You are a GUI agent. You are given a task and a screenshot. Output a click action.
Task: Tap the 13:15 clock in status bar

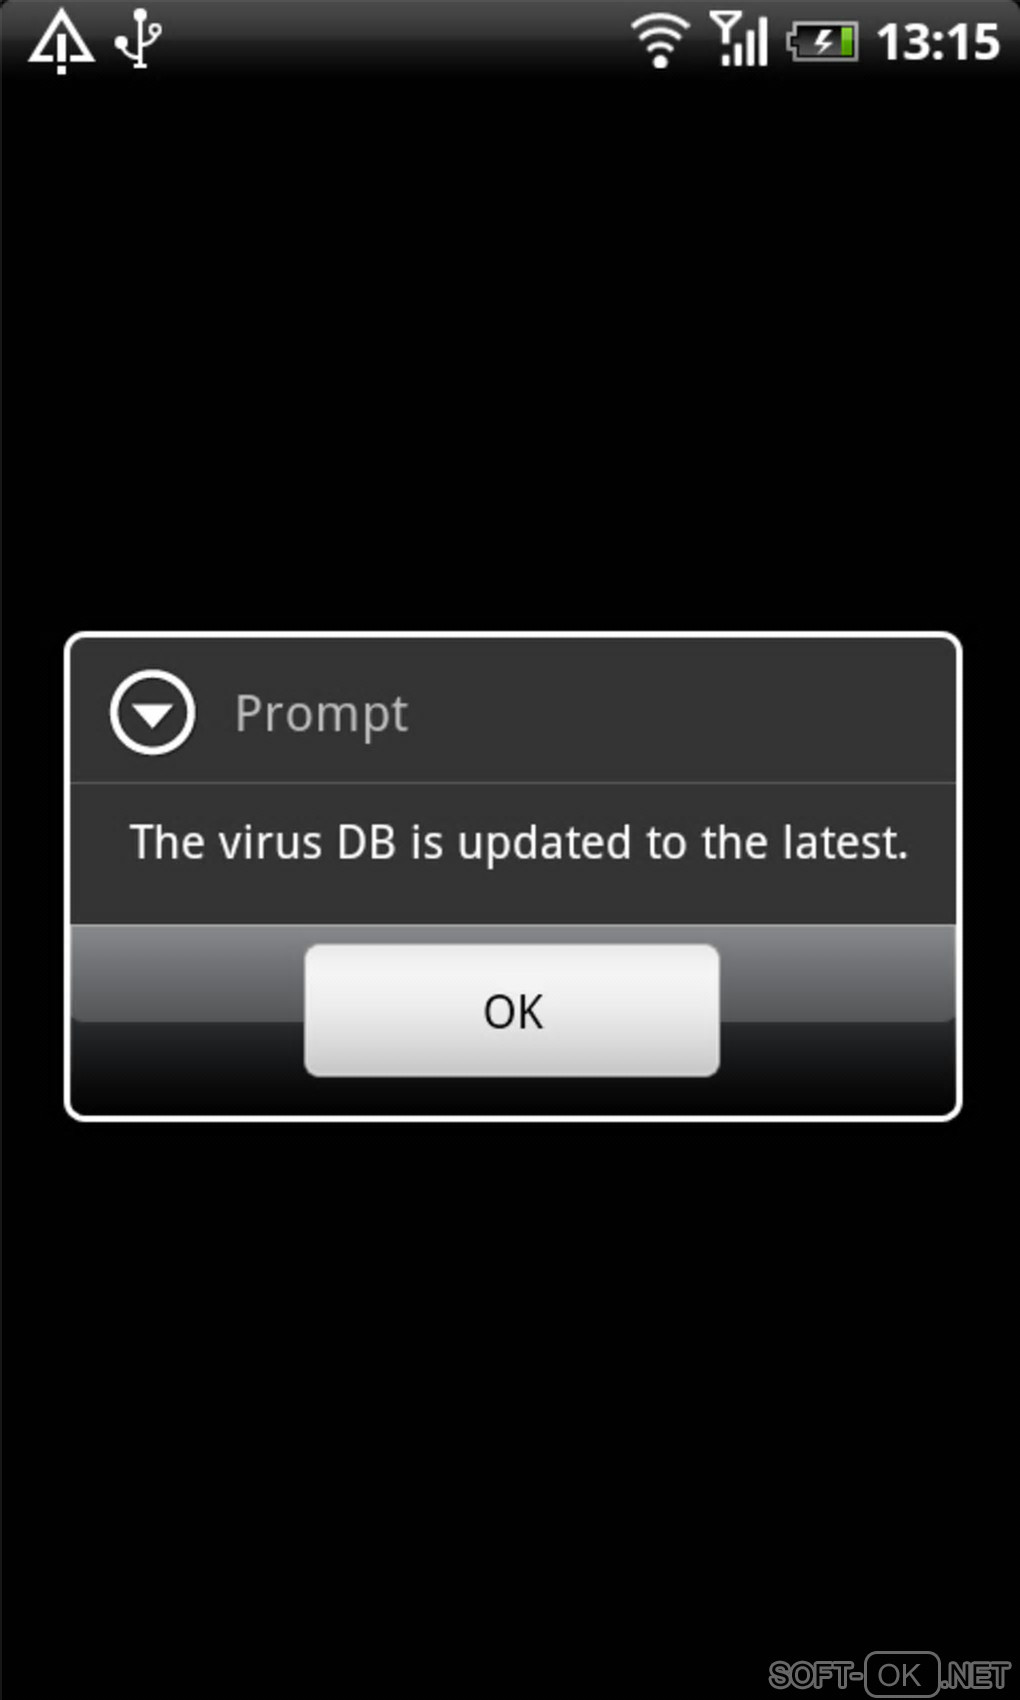click(x=938, y=42)
